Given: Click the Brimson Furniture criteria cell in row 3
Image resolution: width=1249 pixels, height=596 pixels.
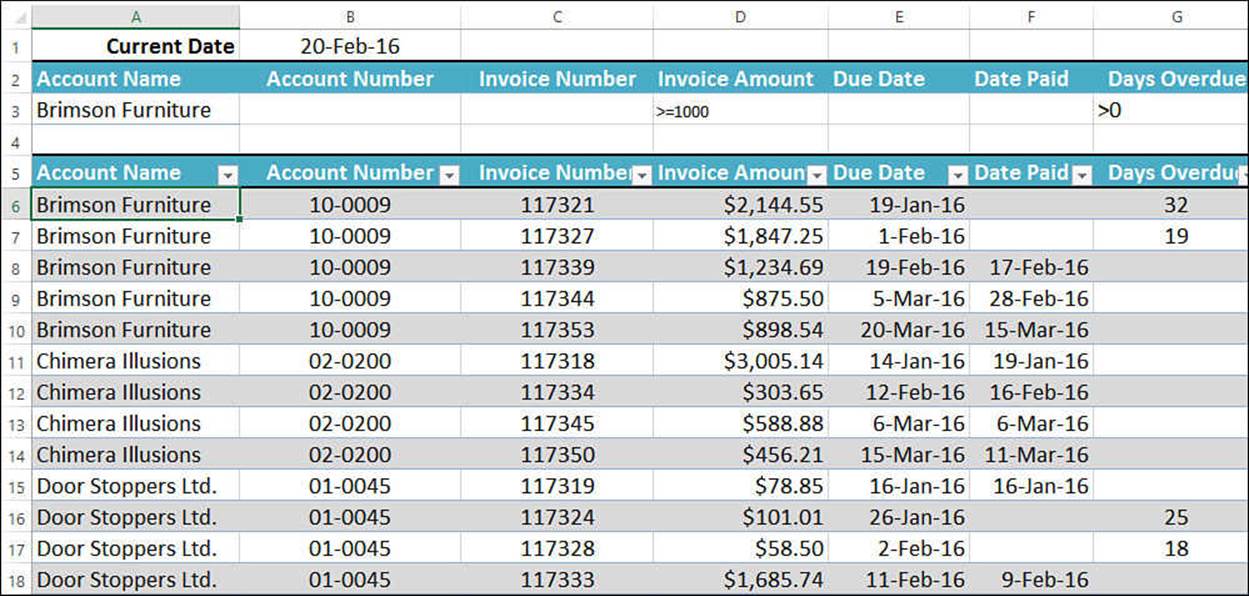Looking at the screenshot, I should click(x=135, y=111).
